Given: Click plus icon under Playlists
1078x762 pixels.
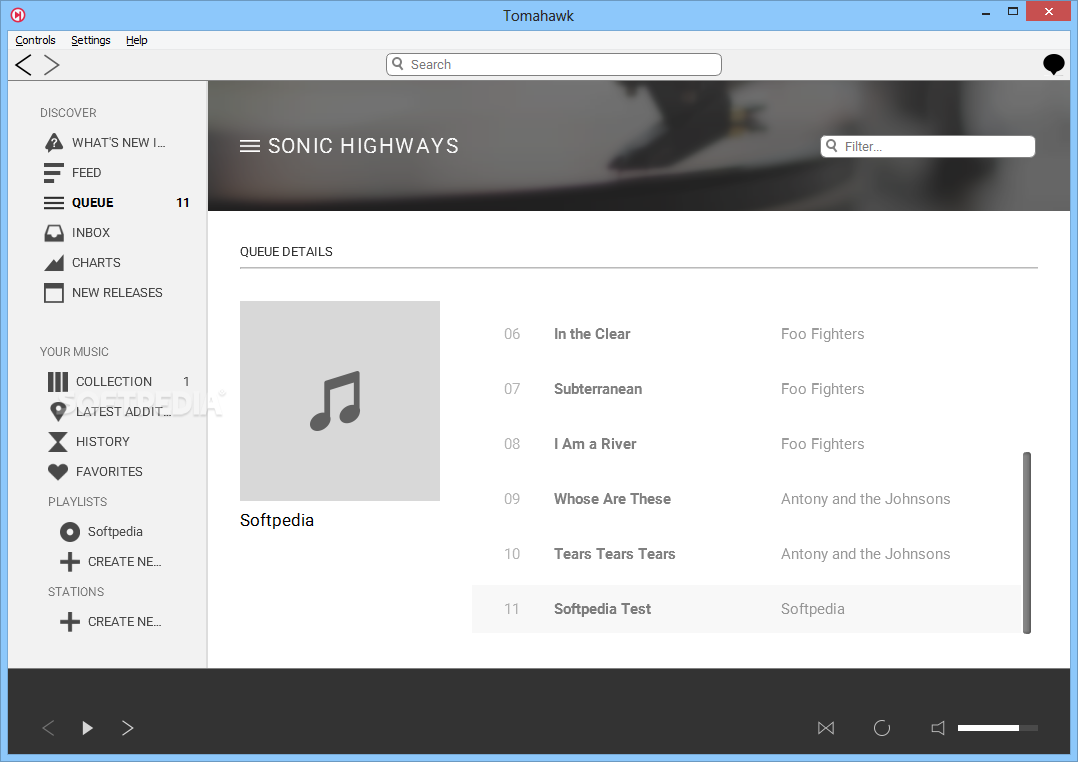Looking at the screenshot, I should coord(69,562).
